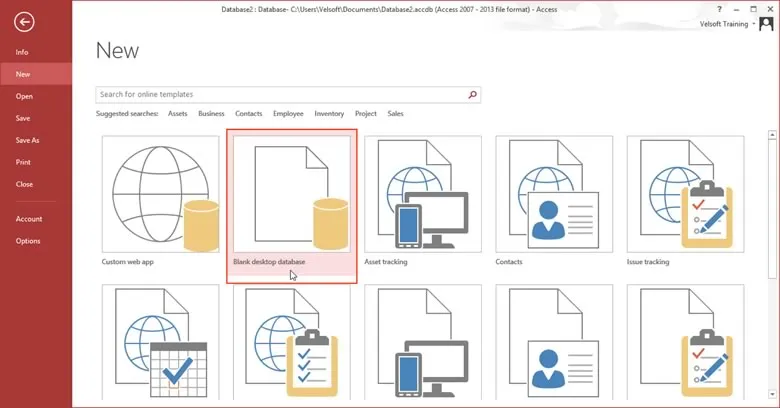Click the Inventory suggested search

(329, 113)
